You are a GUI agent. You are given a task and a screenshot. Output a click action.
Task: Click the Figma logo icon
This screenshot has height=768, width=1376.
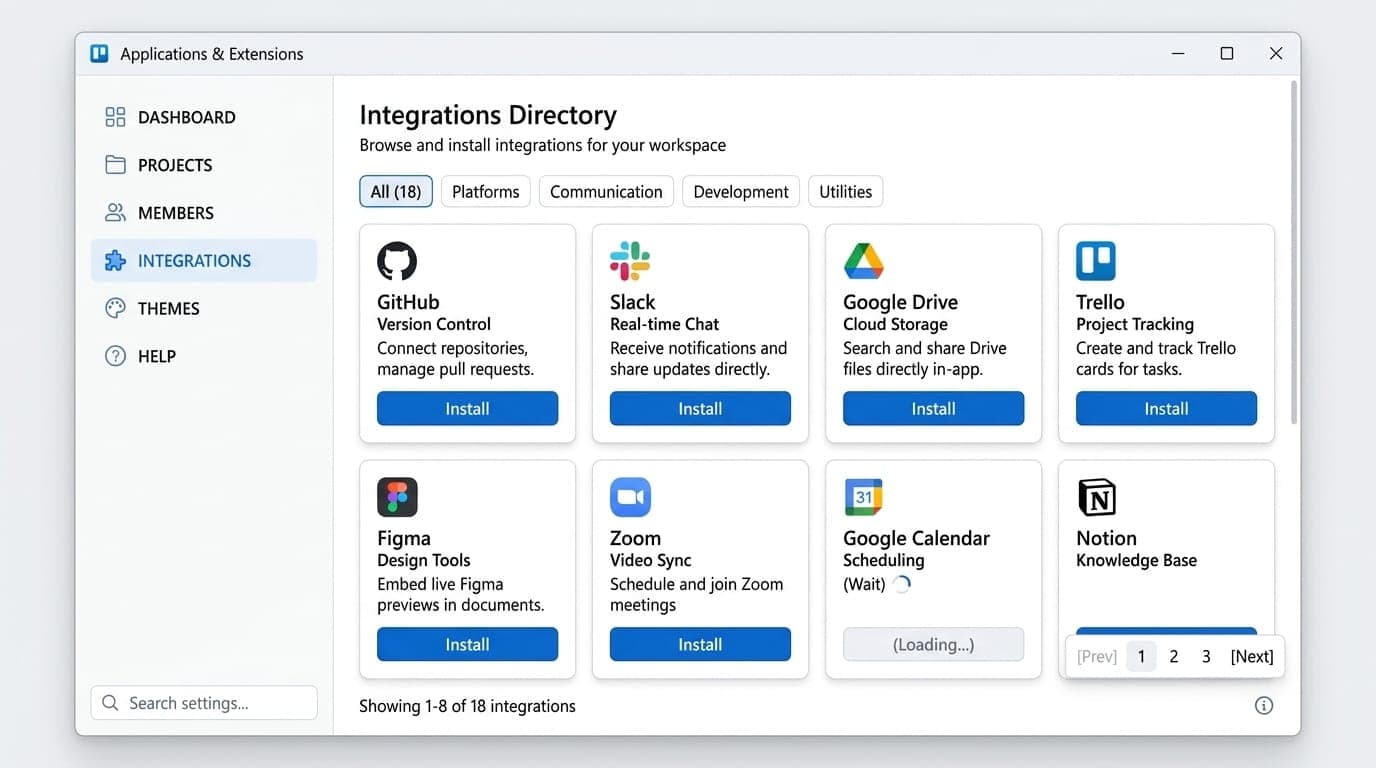(x=397, y=497)
